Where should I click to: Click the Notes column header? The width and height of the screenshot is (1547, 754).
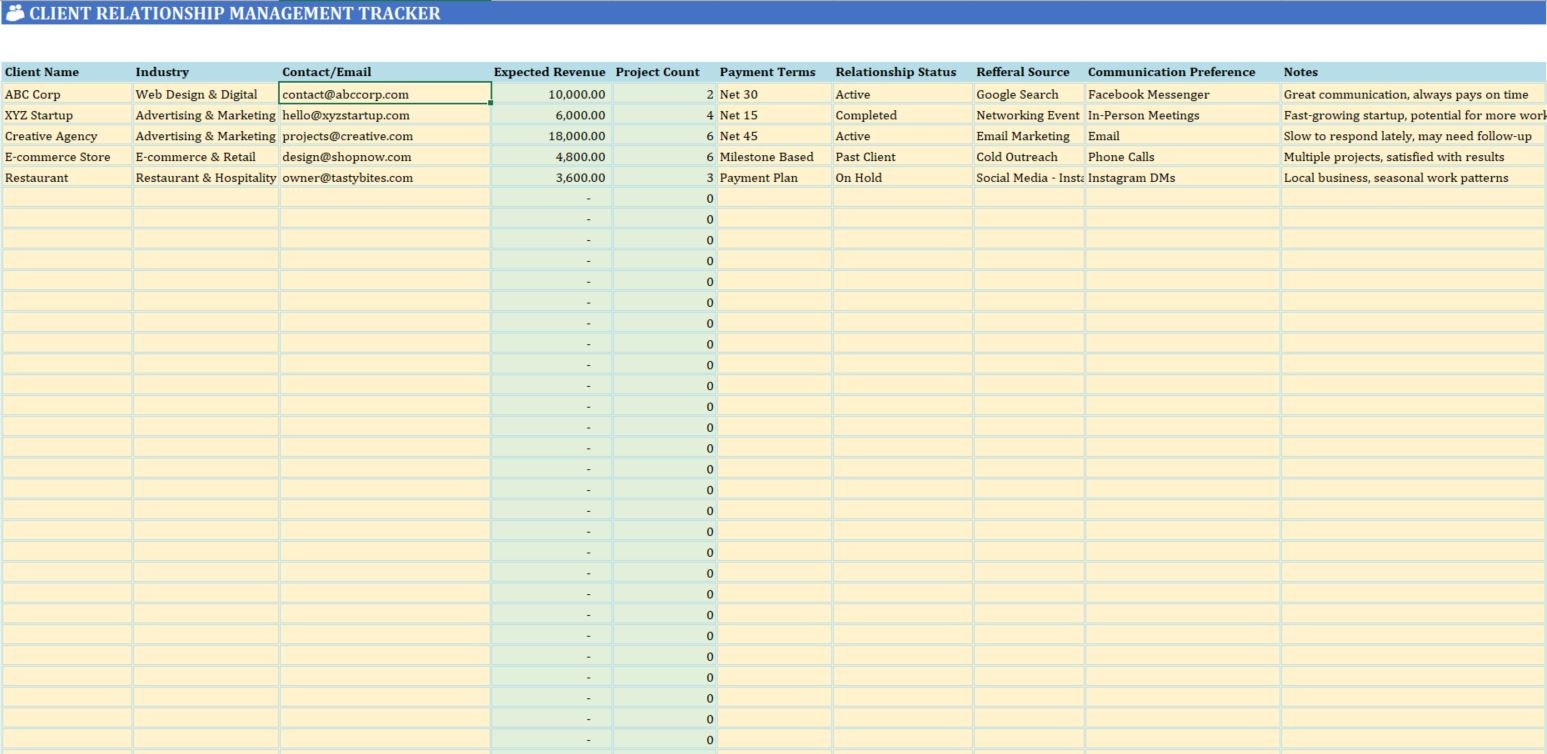1300,71
